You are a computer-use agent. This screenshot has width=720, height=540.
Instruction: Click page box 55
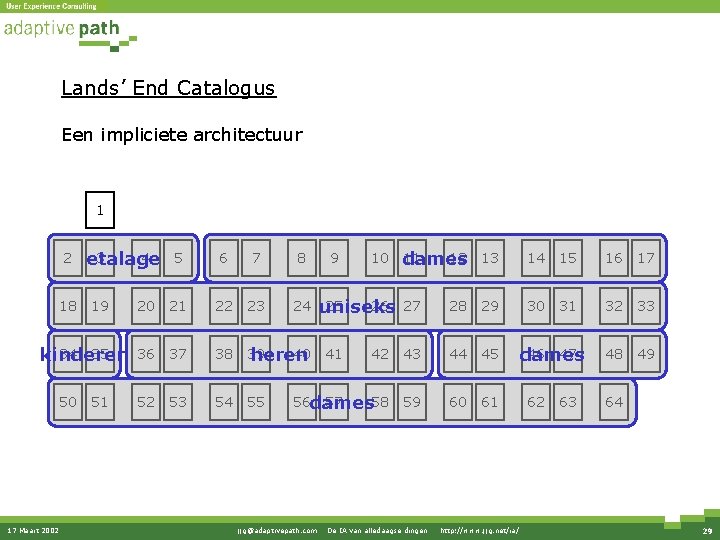pos(256,402)
